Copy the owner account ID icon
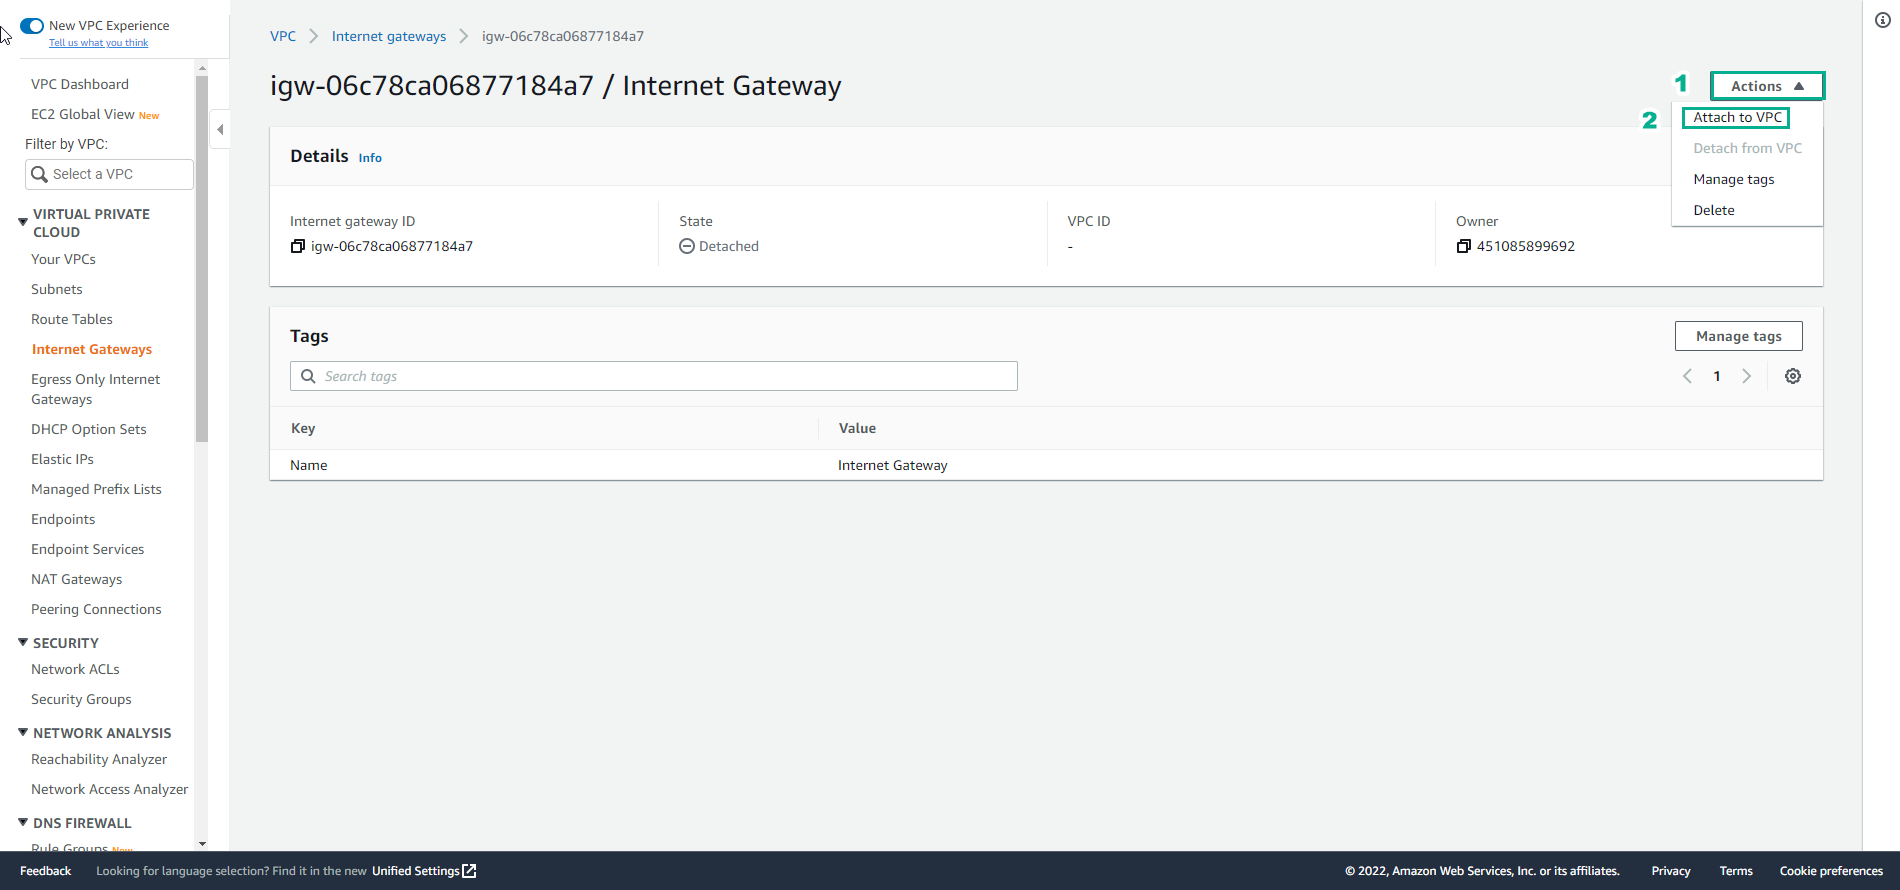Viewport: 1900px width, 890px height. pos(1464,246)
